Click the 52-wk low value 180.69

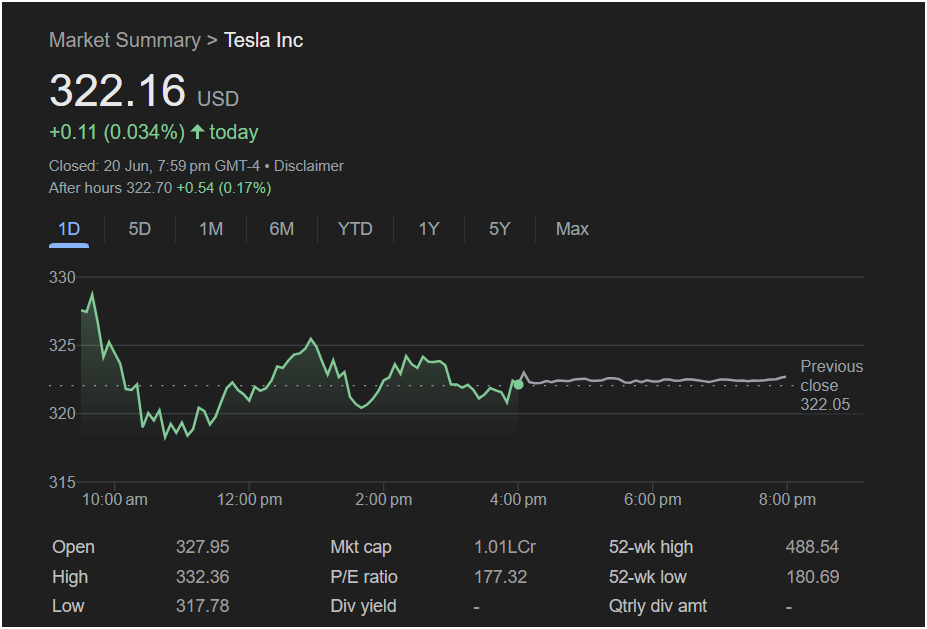click(x=812, y=577)
